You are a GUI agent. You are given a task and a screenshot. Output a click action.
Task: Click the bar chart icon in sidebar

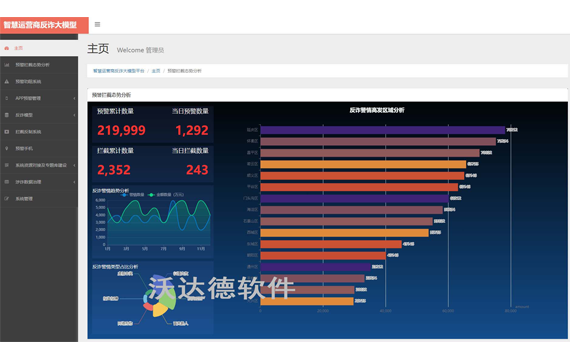pyautogui.click(x=7, y=65)
